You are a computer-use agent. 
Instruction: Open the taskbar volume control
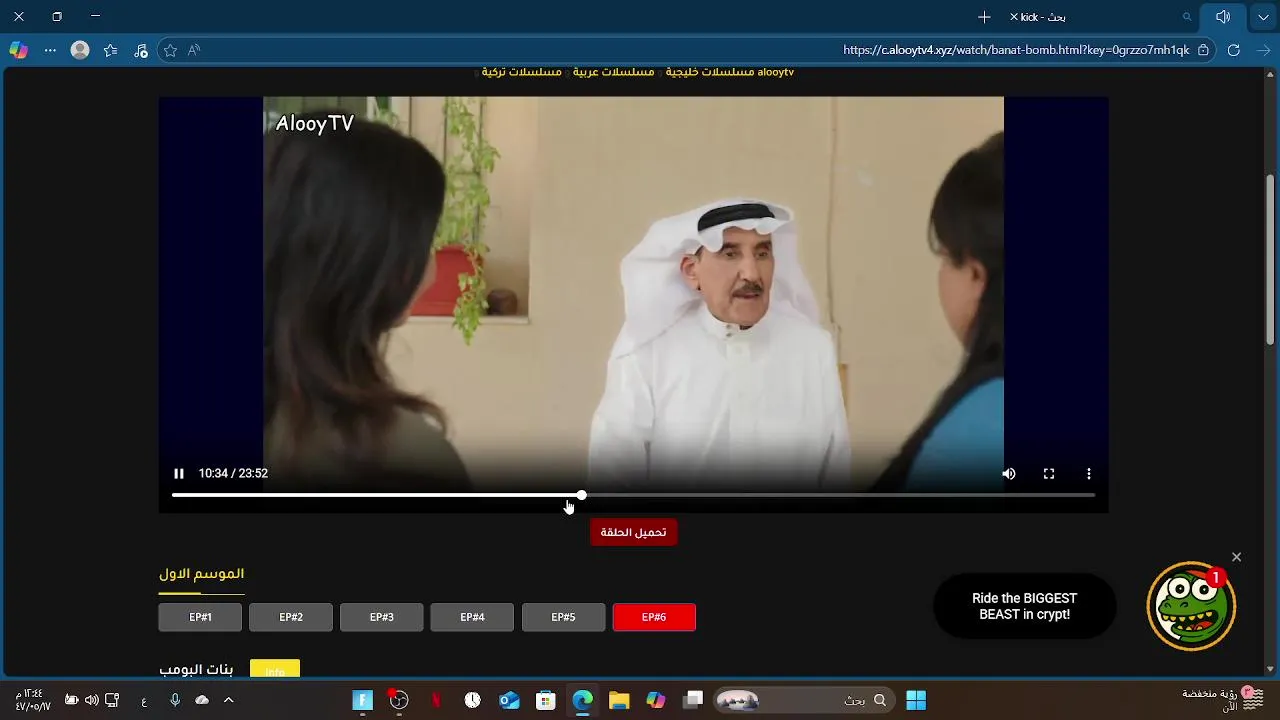pyautogui.click(x=92, y=700)
